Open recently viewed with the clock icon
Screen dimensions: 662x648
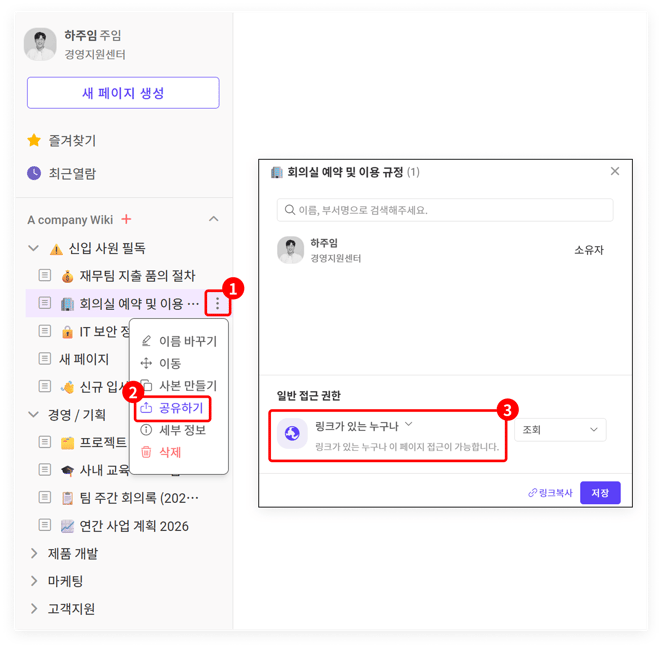click(34, 173)
